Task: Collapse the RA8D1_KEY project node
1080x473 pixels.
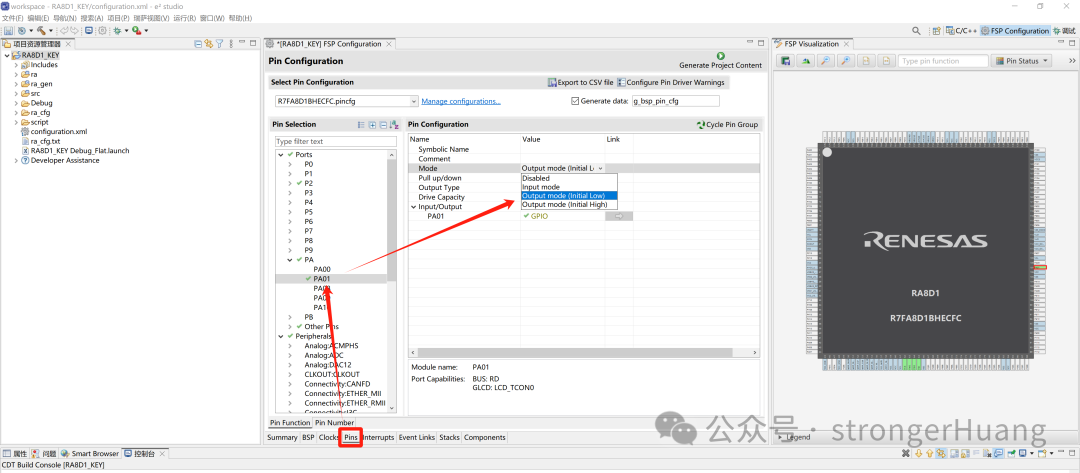Action: pos(7,55)
